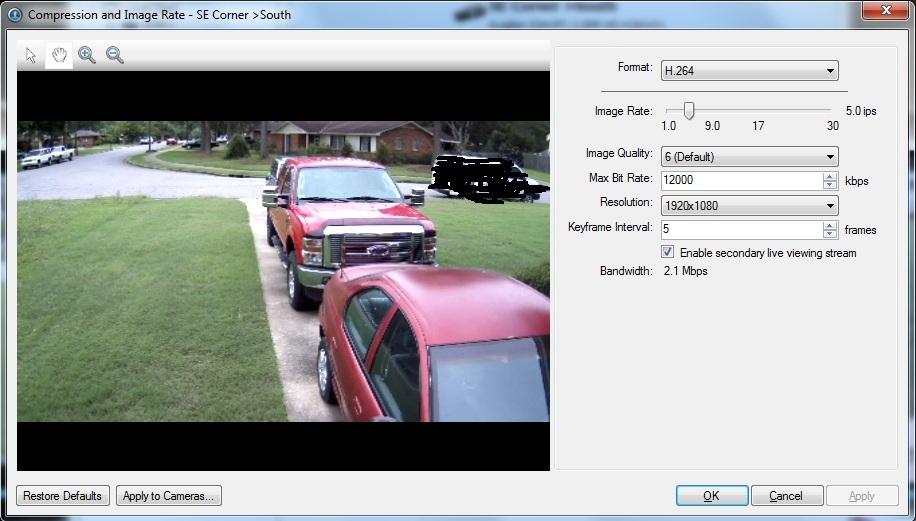Click the Keyframe Interval input field
The width and height of the screenshot is (916, 521).
tap(740, 230)
